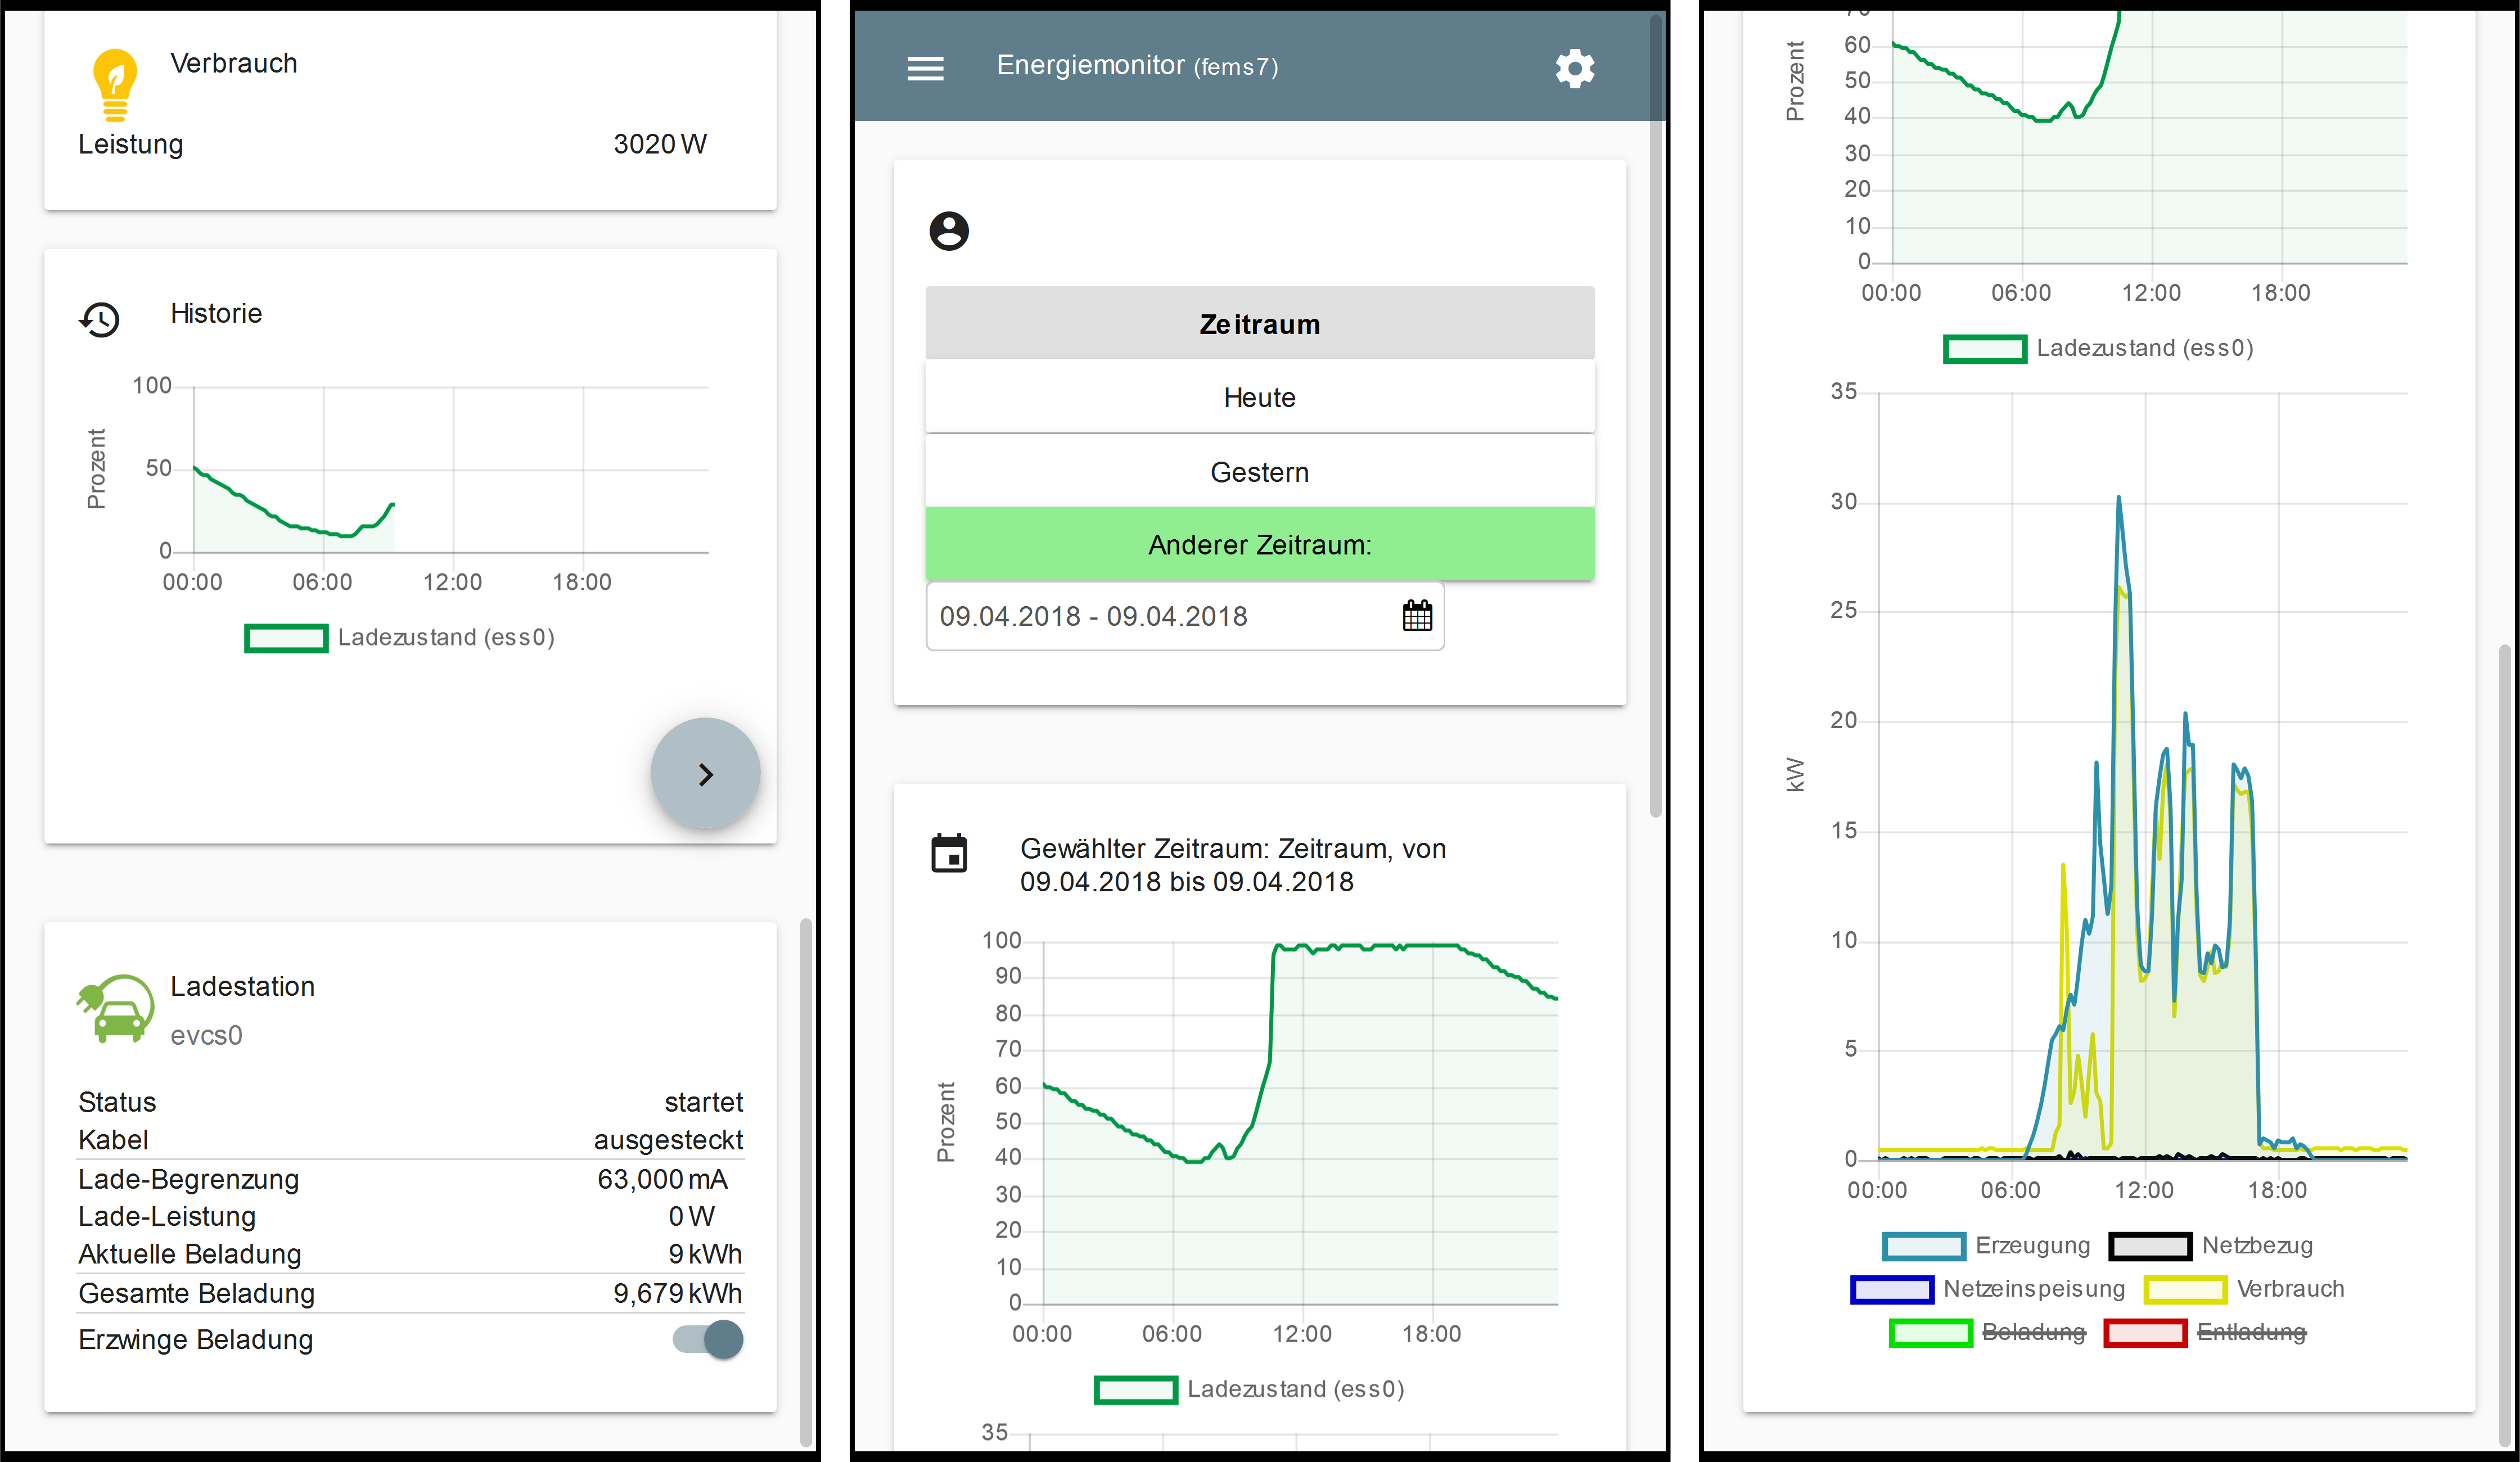Click the Historie clock icon

pyautogui.click(x=100, y=320)
